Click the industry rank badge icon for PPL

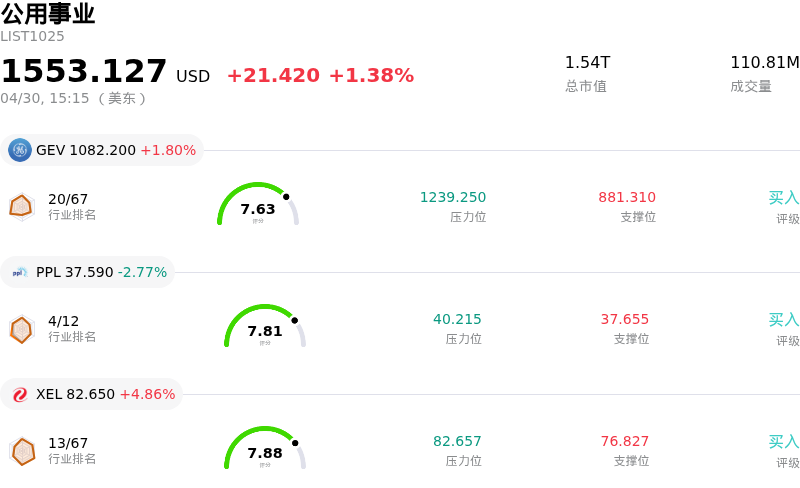coord(21,329)
